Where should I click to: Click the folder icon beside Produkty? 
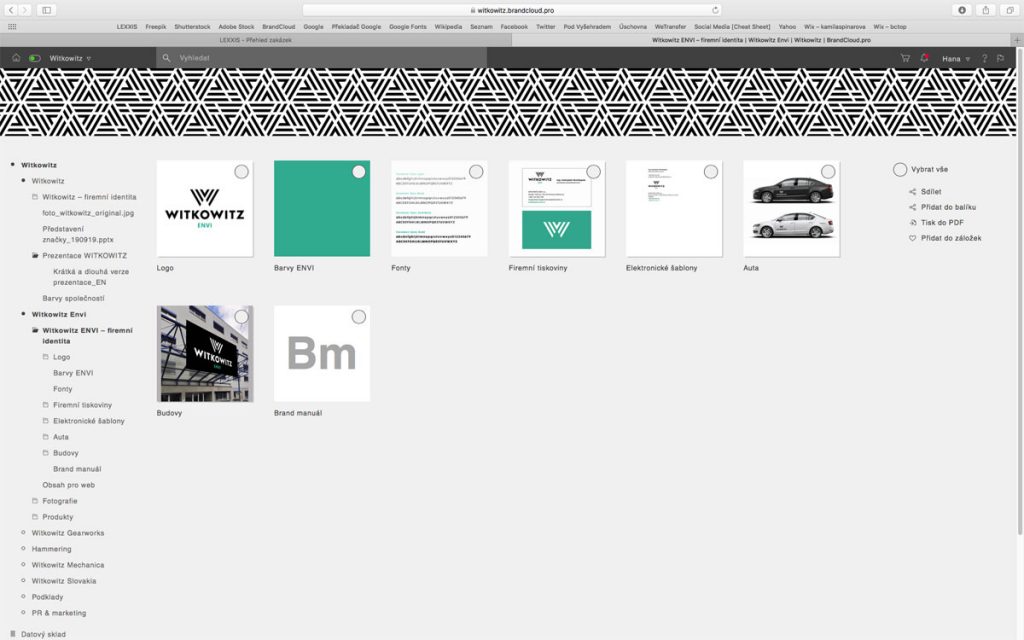pos(35,517)
